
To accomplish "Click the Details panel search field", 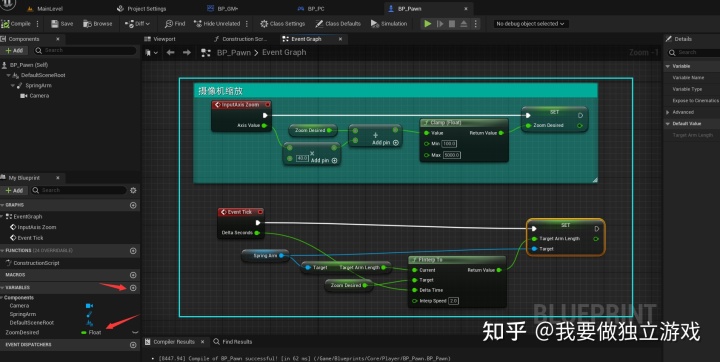I will point(693,53).
